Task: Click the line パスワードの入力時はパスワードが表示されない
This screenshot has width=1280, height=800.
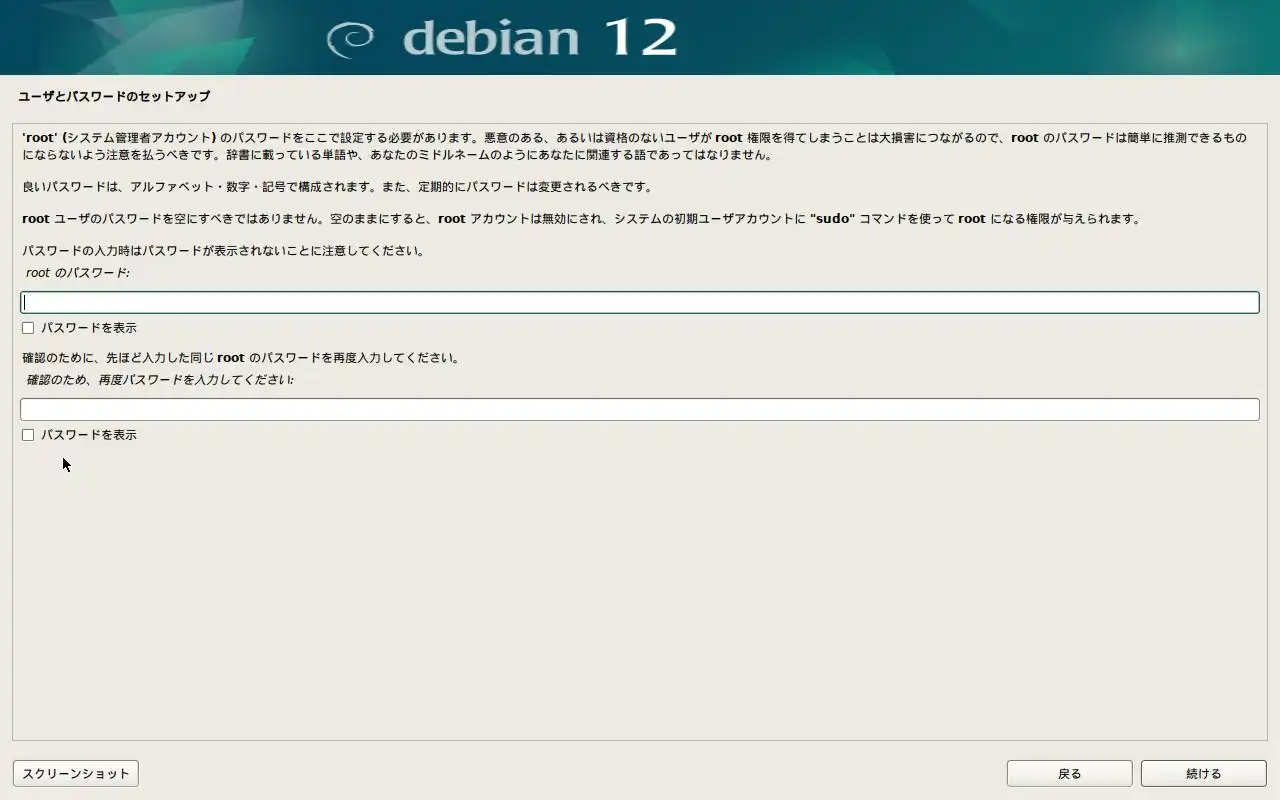Action: click(224, 251)
